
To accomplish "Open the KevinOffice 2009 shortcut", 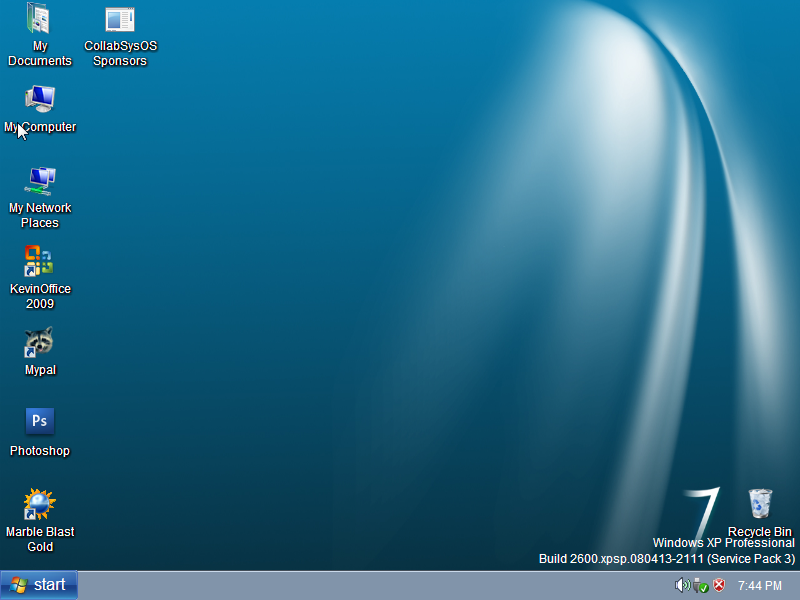I will pyautogui.click(x=39, y=262).
